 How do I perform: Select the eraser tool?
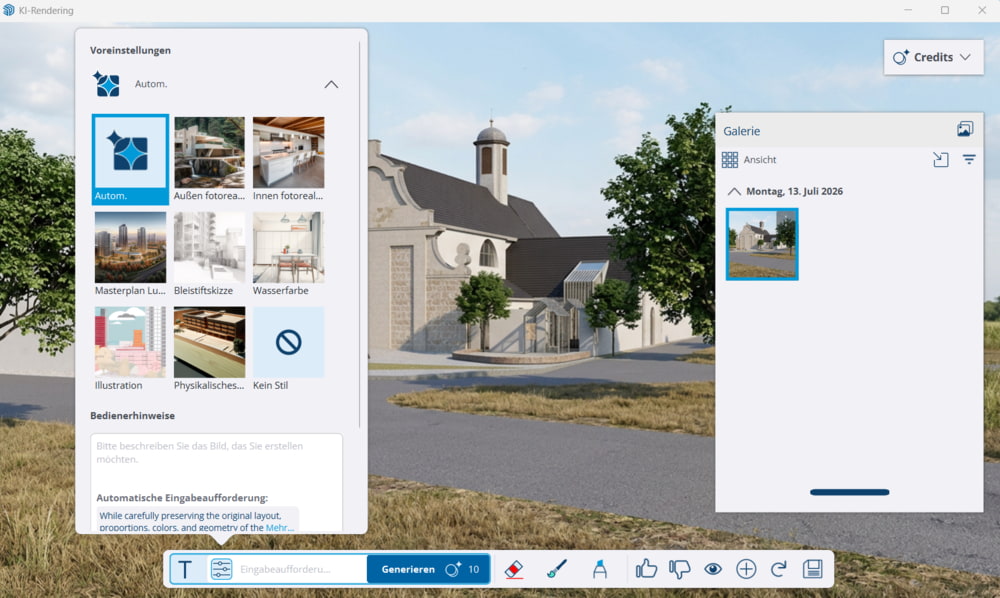(514, 569)
